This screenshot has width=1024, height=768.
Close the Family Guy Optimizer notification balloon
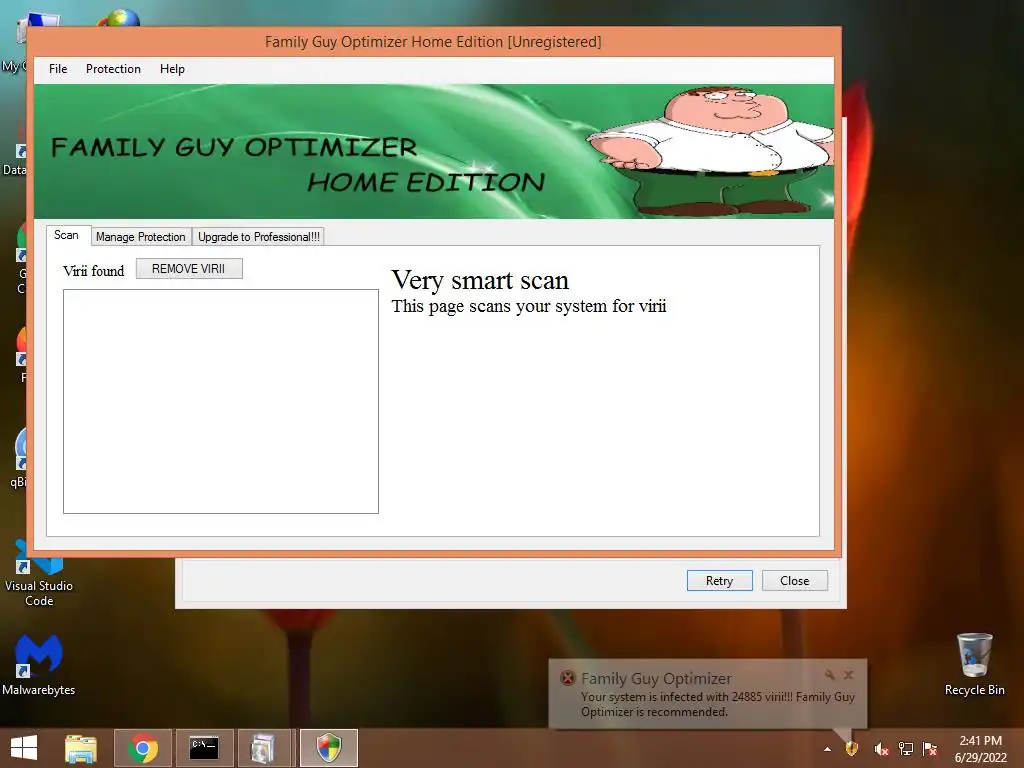(x=848, y=675)
